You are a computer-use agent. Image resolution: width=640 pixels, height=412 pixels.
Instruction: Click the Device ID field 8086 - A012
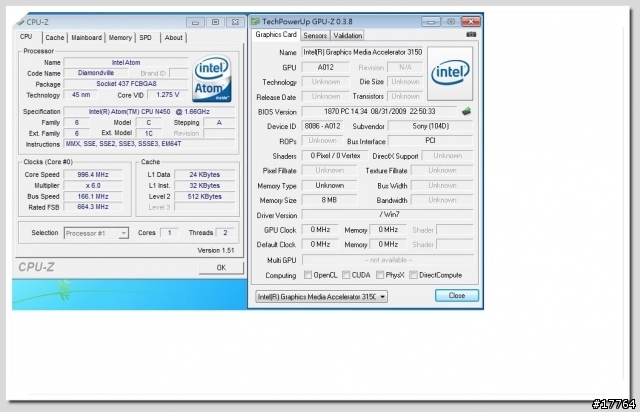[x=322, y=126]
